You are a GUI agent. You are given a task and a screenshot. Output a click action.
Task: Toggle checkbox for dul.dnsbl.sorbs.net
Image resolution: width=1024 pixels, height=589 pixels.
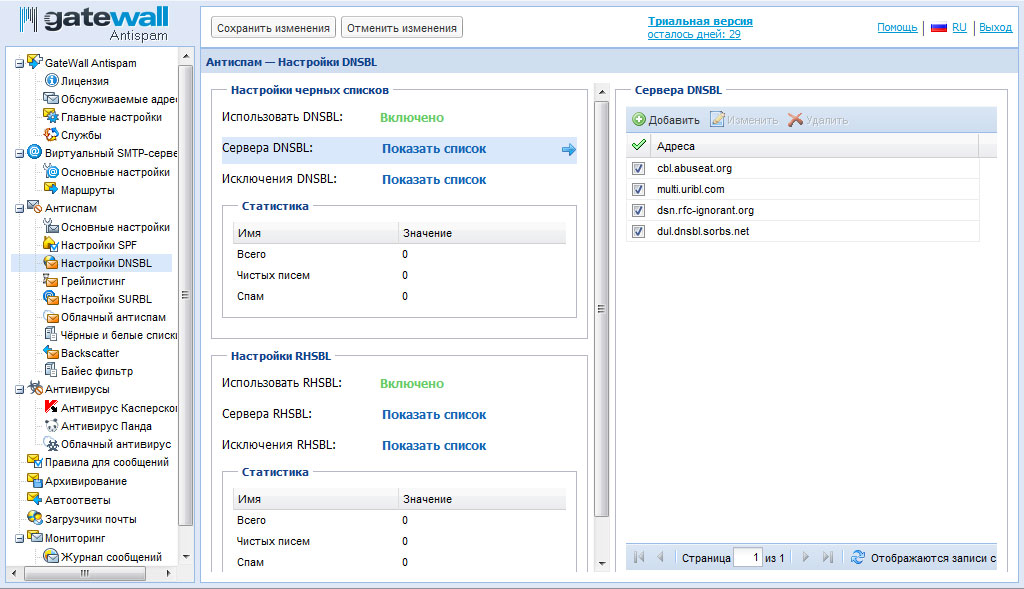639,231
